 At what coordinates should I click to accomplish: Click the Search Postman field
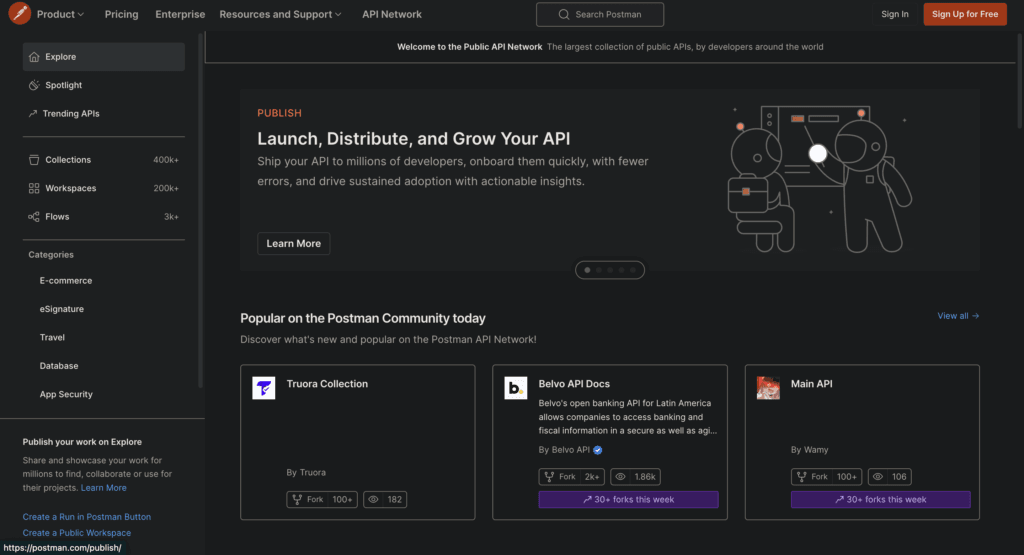coord(600,14)
